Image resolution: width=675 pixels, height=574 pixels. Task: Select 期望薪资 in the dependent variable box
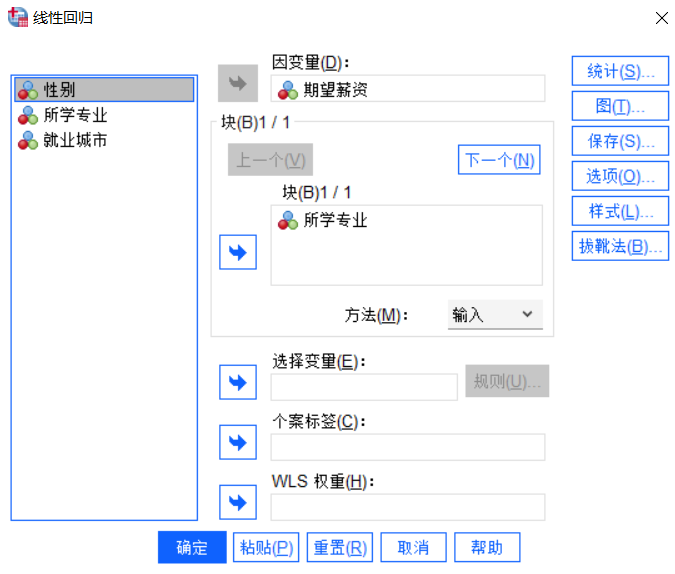pyautogui.click(x=408, y=89)
